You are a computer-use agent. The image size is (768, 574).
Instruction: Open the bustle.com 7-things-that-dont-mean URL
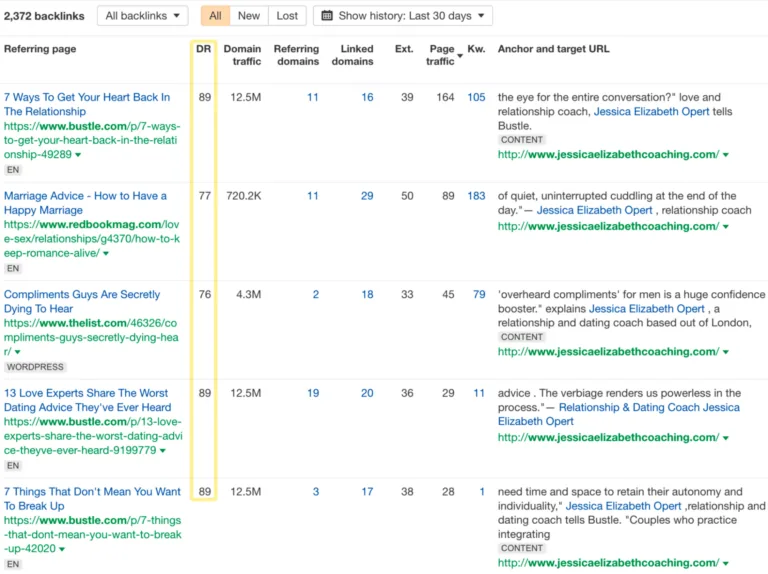click(x=93, y=534)
